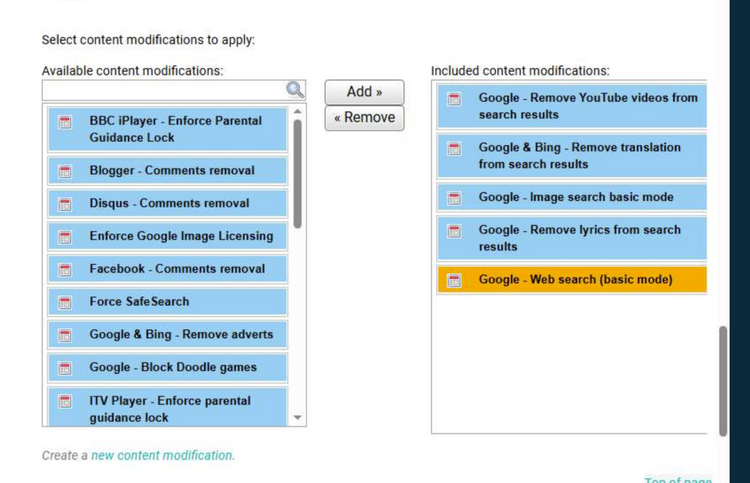Select Blogger - Comments removal entry
This screenshot has height=483, width=750.
167,171
